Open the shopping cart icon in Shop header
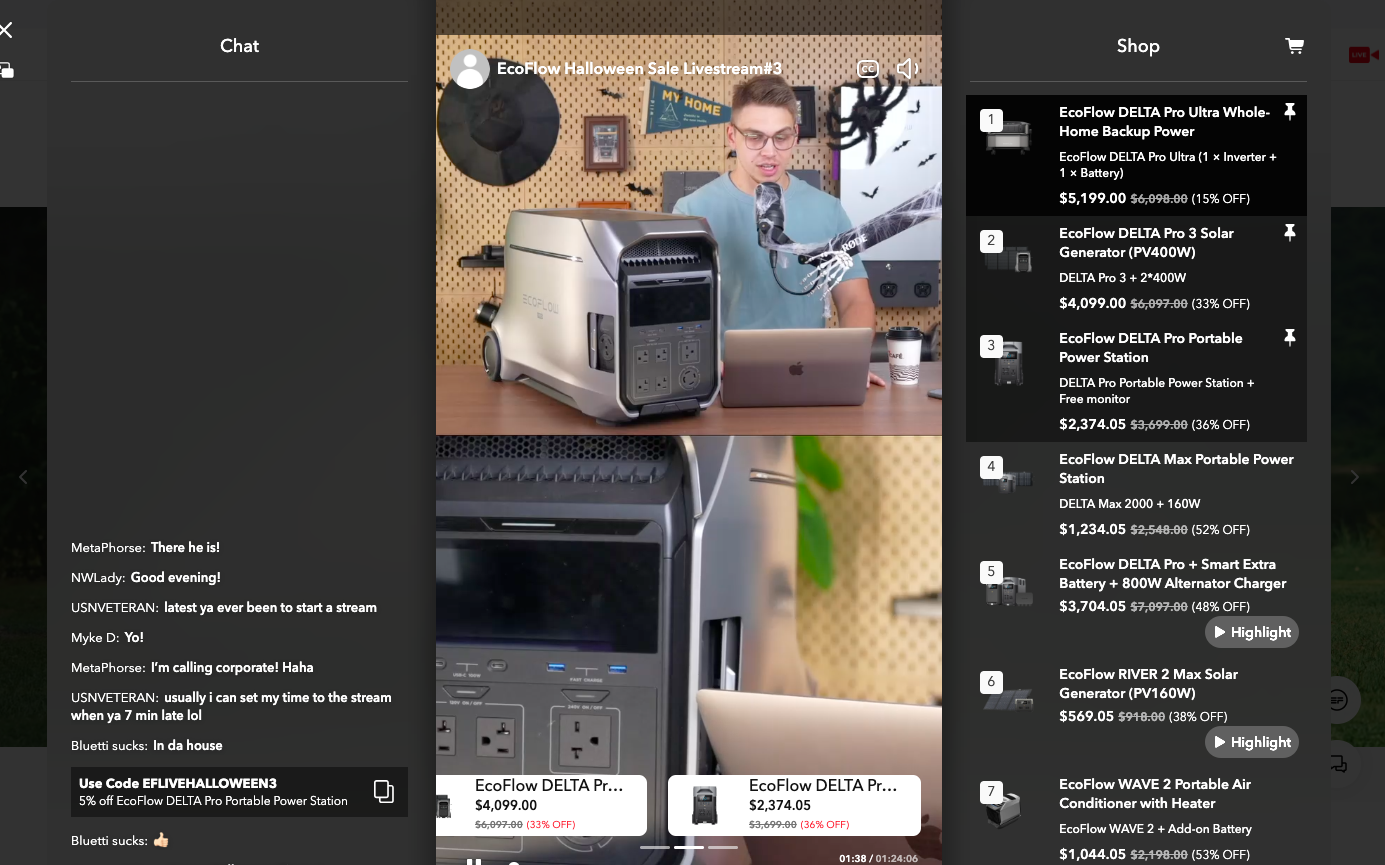 (x=1294, y=46)
